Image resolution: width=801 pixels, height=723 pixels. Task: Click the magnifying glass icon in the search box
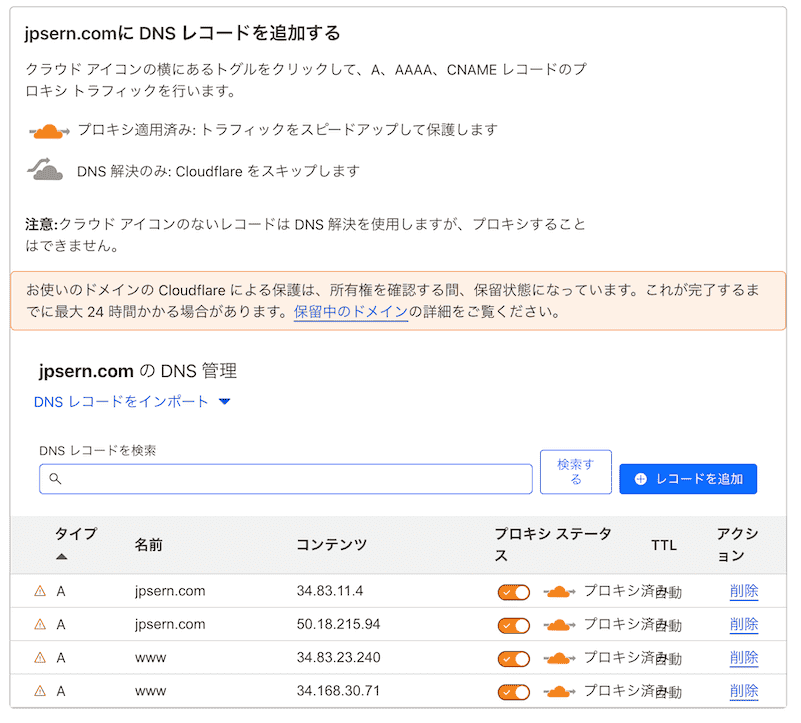(x=57, y=480)
